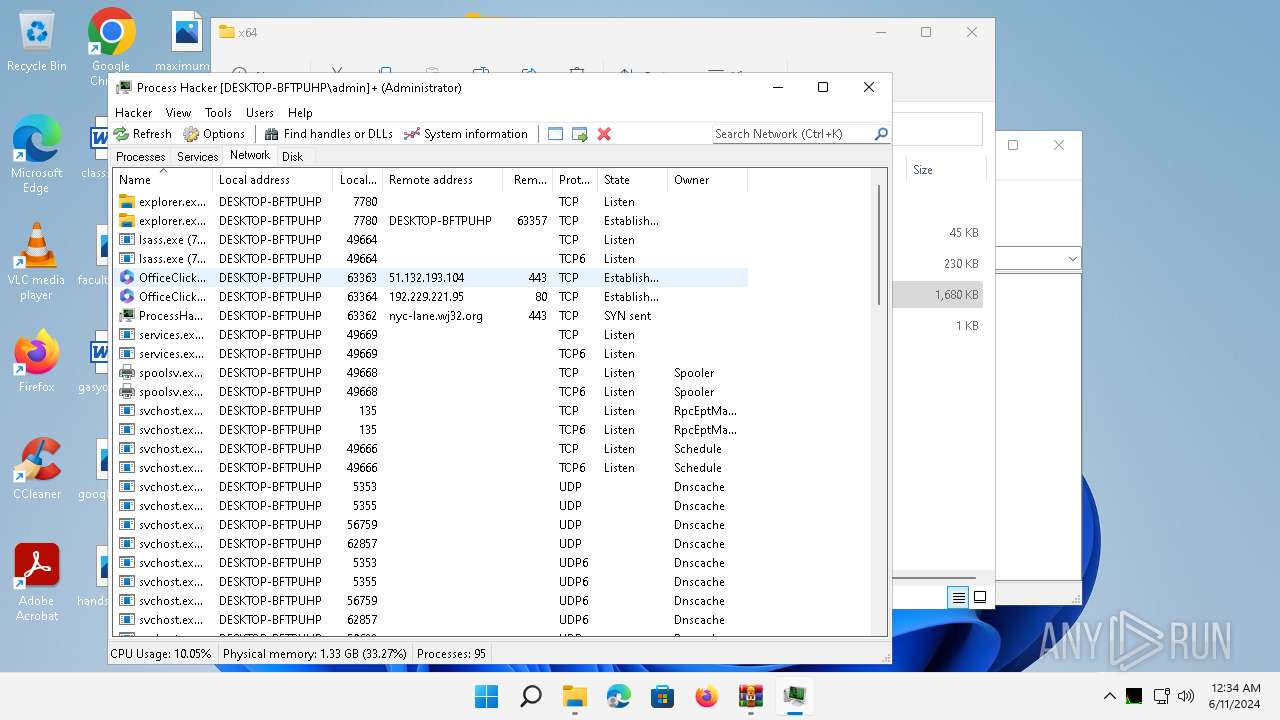Open Recycle Bin desktop icon
Screen dimensions: 1280x720
click(x=37, y=42)
